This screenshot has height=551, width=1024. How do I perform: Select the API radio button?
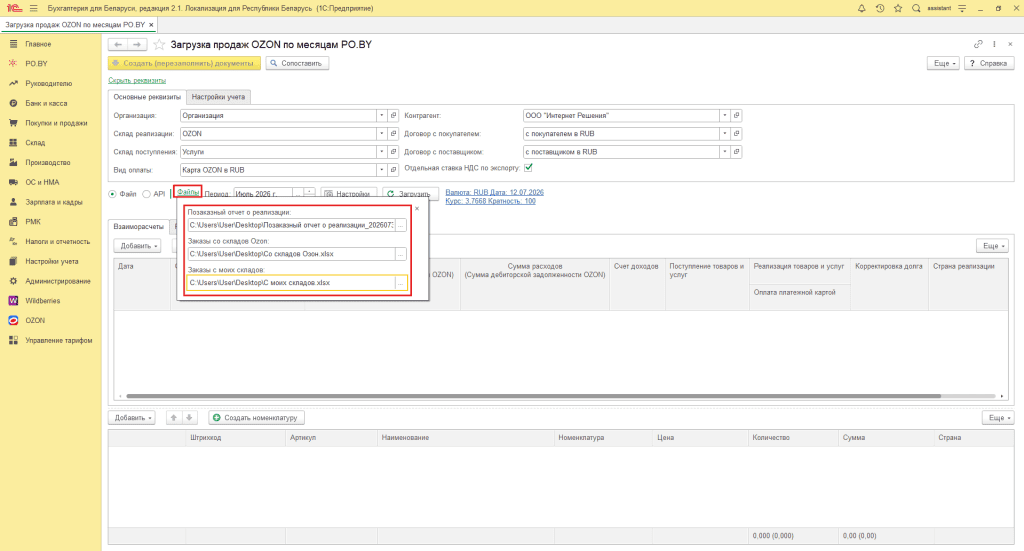tap(146, 194)
